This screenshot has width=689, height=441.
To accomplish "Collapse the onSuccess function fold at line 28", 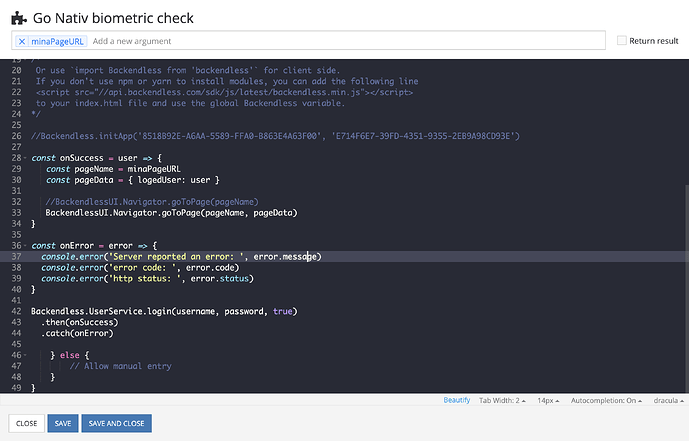I will pos(25,158).
